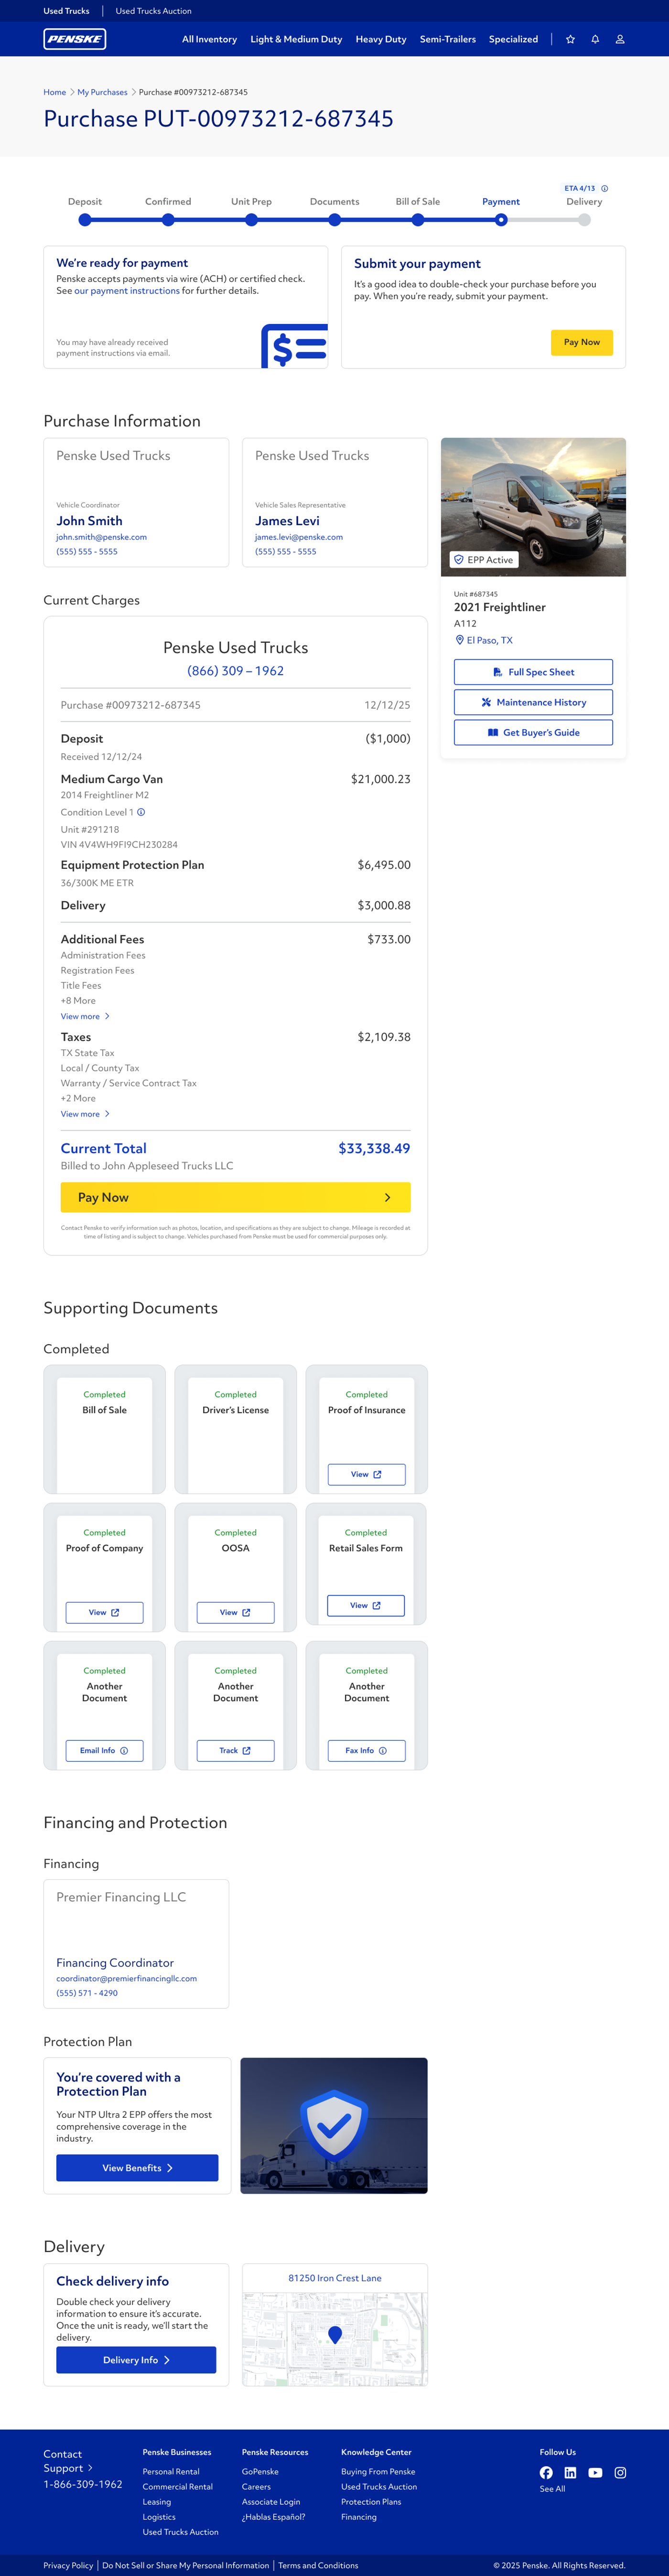Click the Penske logo
The width and height of the screenshot is (669, 2576).
click(75, 39)
